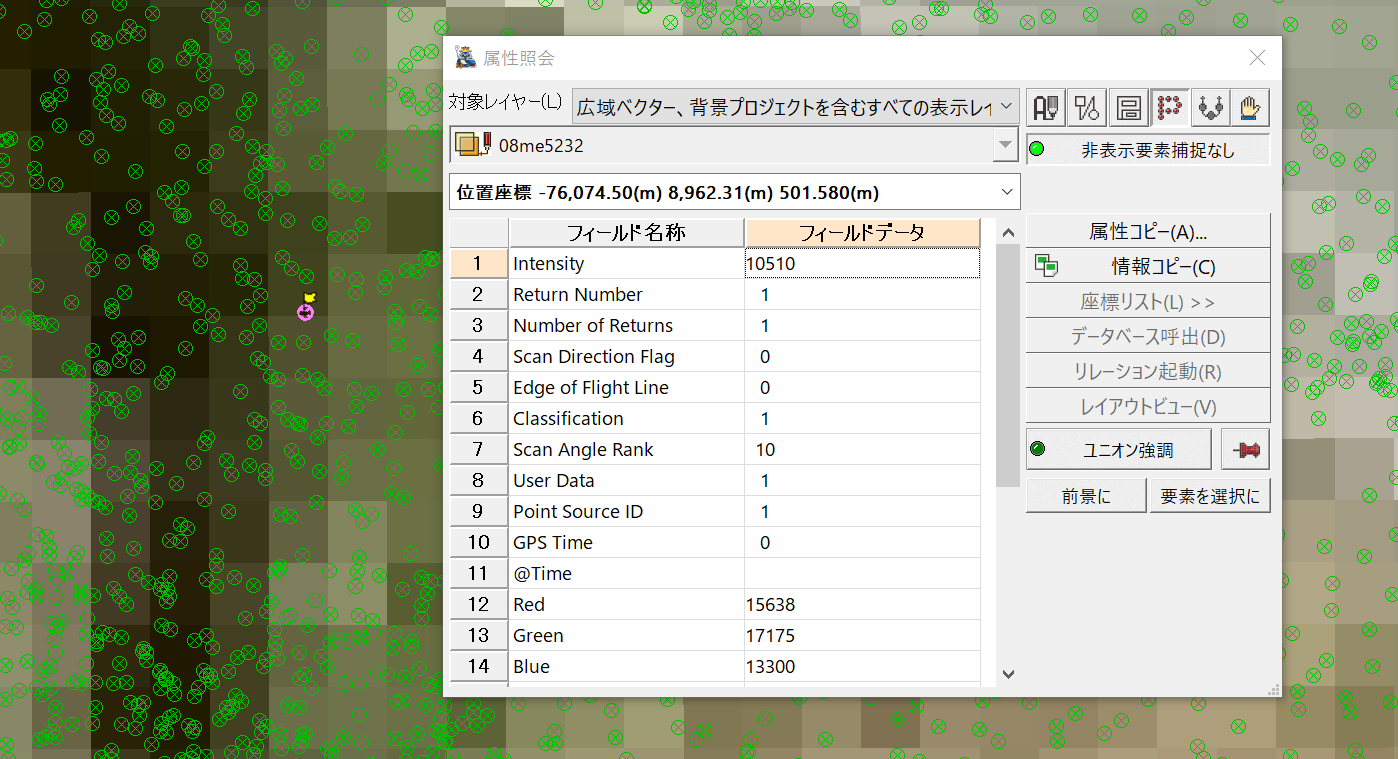
Task: Close the 属性照会 dialog
Action: [x=1257, y=58]
